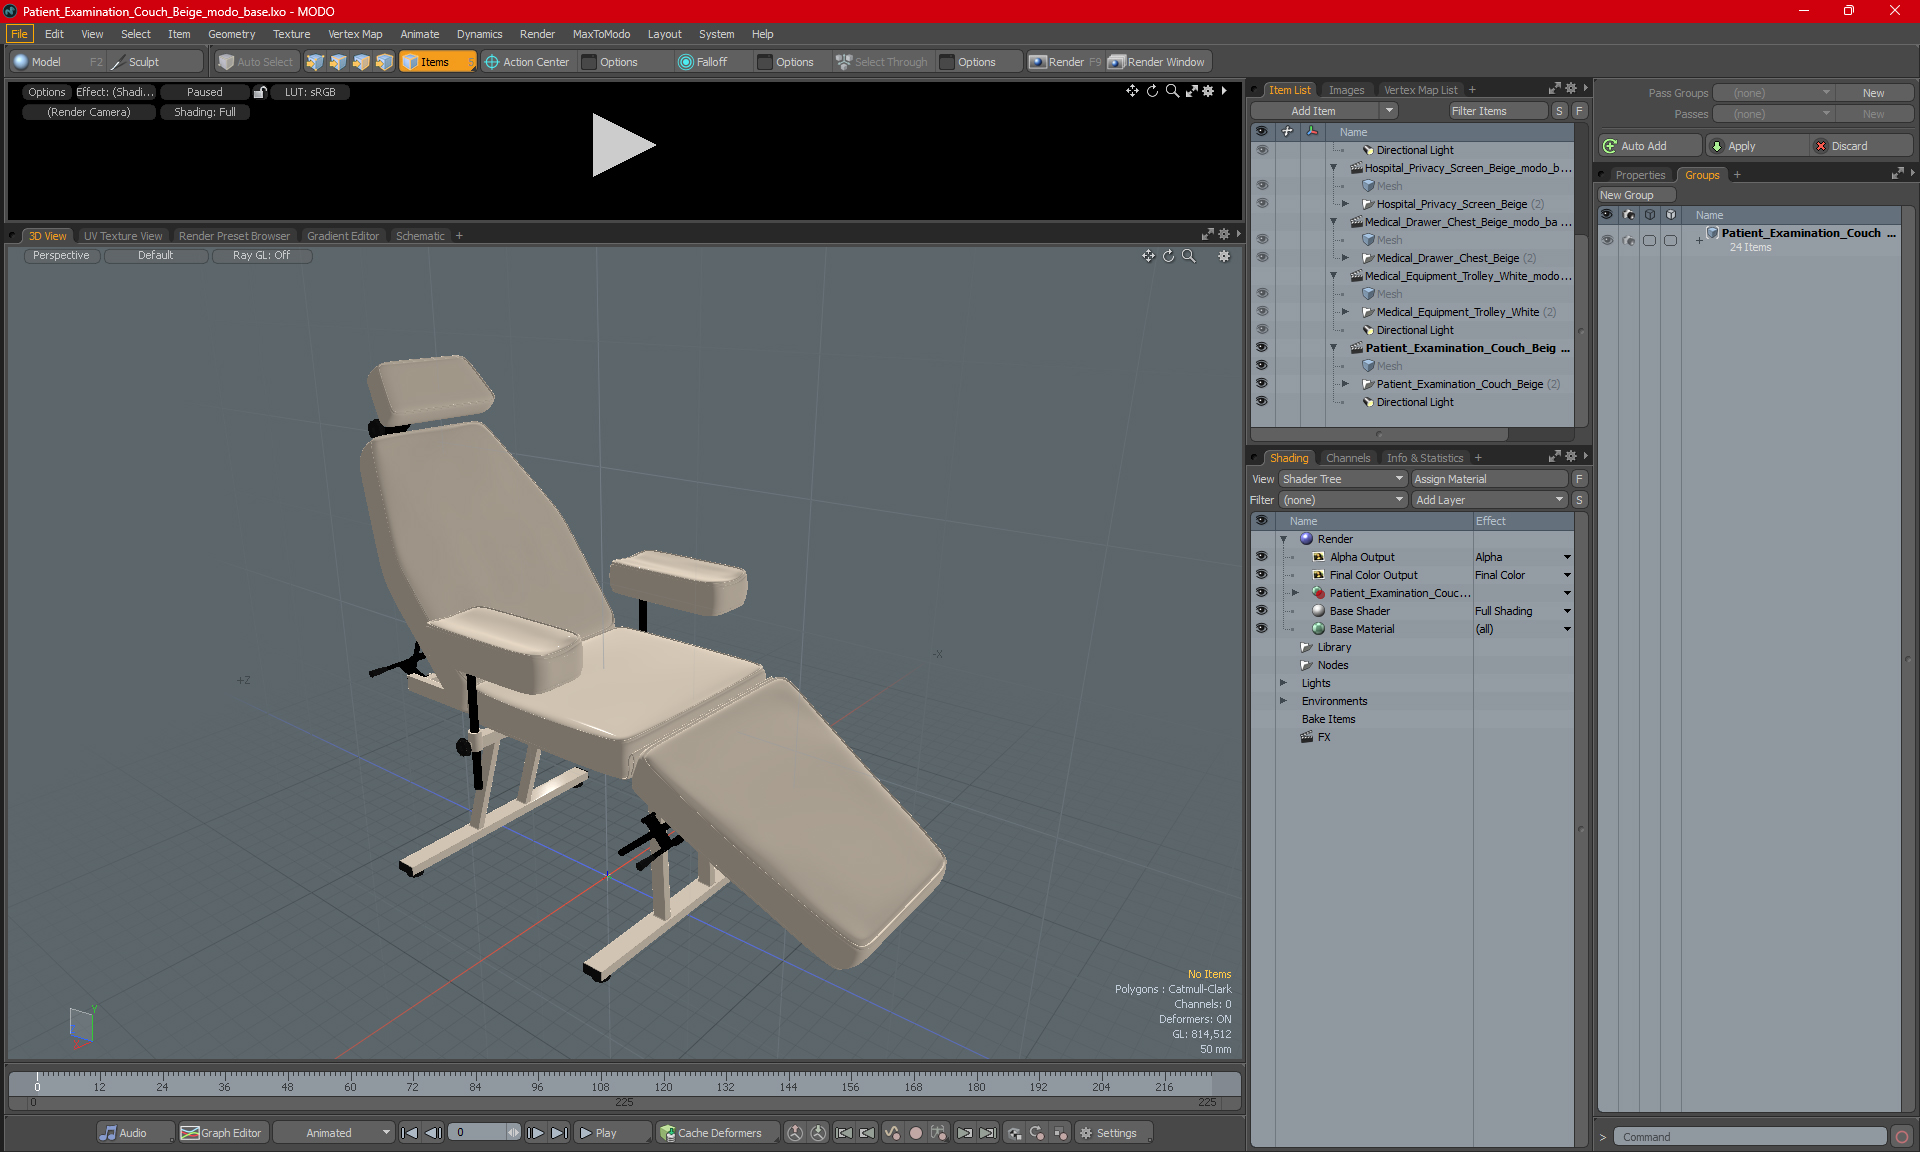This screenshot has height=1152, width=1920.
Task: Open the Graph Editor
Action: click(x=222, y=1133)
